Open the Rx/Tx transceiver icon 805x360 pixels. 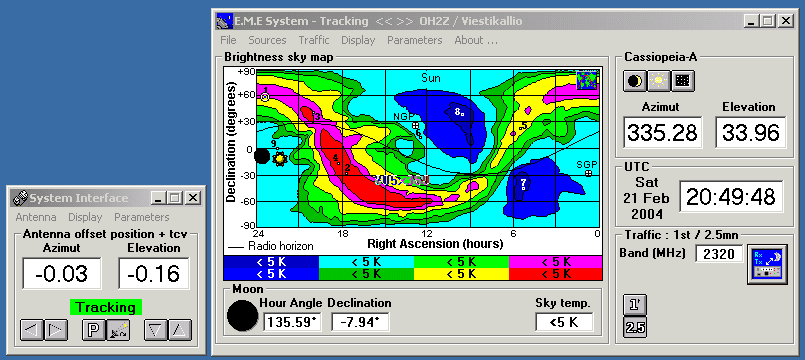coord(767,264)
